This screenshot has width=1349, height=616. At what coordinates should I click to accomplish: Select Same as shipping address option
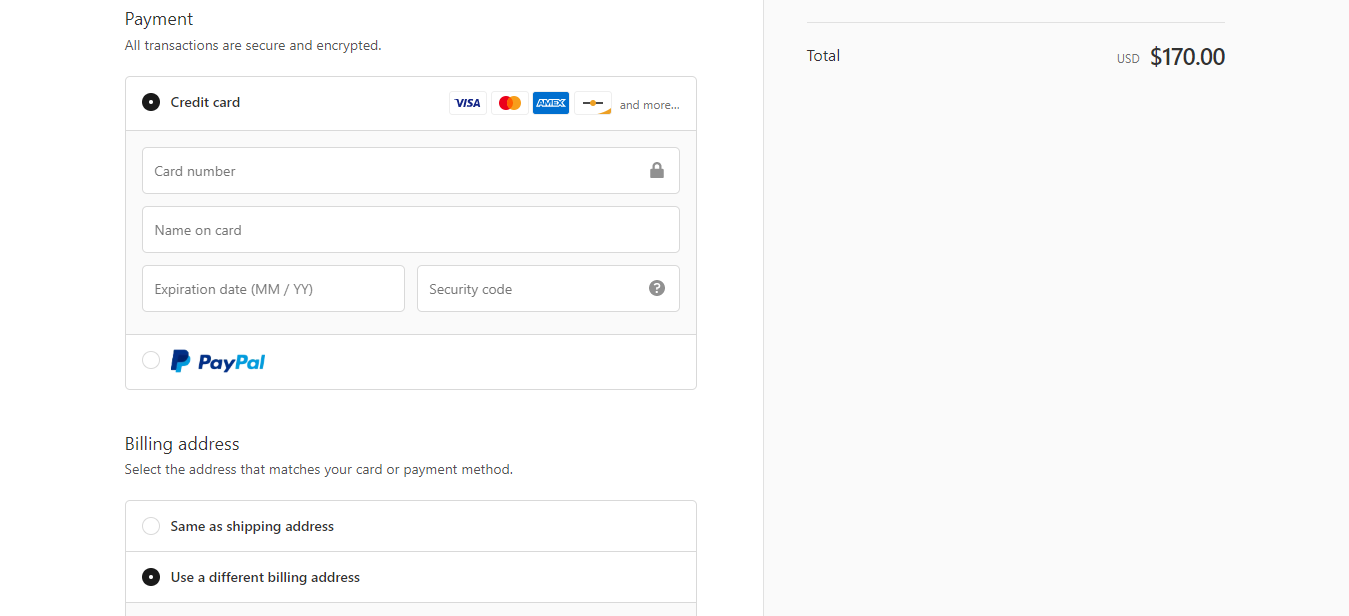[151, 526]
